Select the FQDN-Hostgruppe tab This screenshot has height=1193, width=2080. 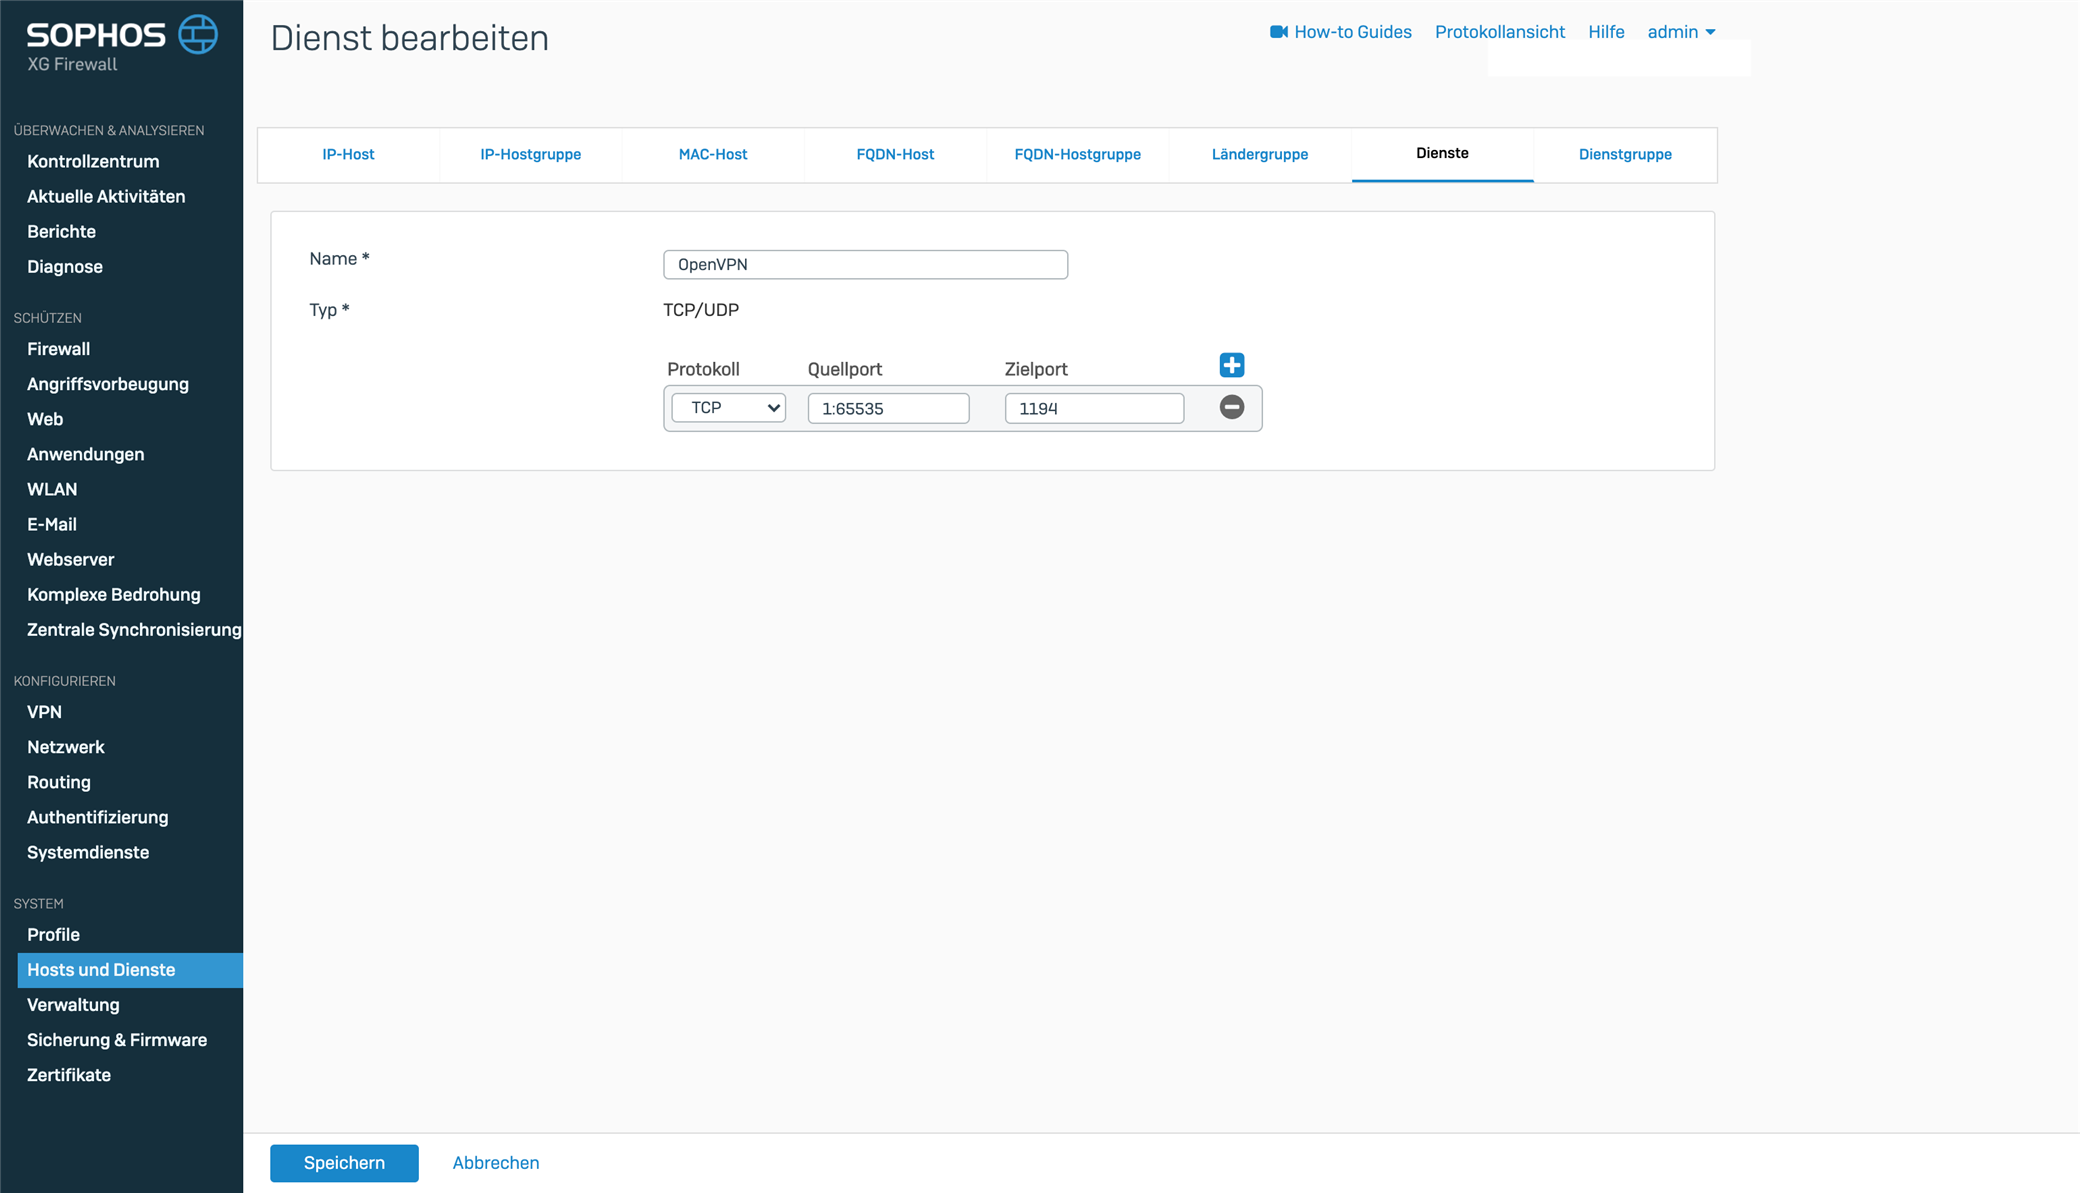(1077, 154)
